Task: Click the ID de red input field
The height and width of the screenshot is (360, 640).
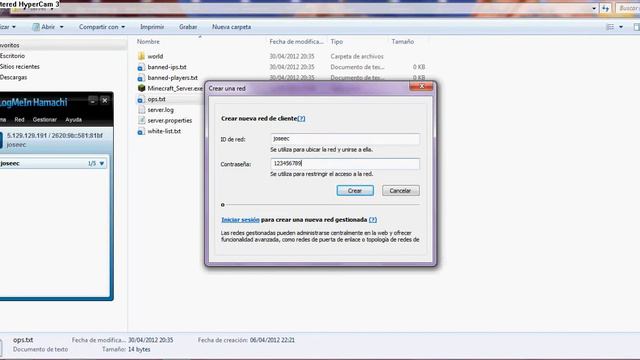Action: (345, 139)
